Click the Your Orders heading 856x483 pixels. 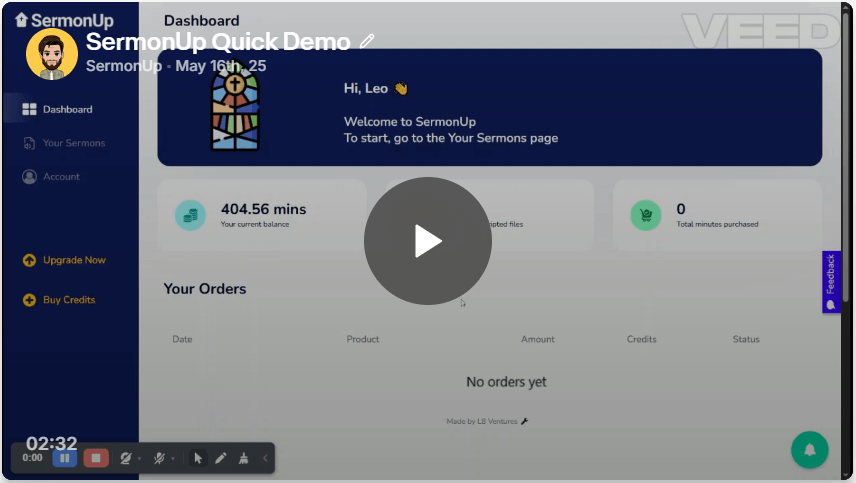coord(205,289)
